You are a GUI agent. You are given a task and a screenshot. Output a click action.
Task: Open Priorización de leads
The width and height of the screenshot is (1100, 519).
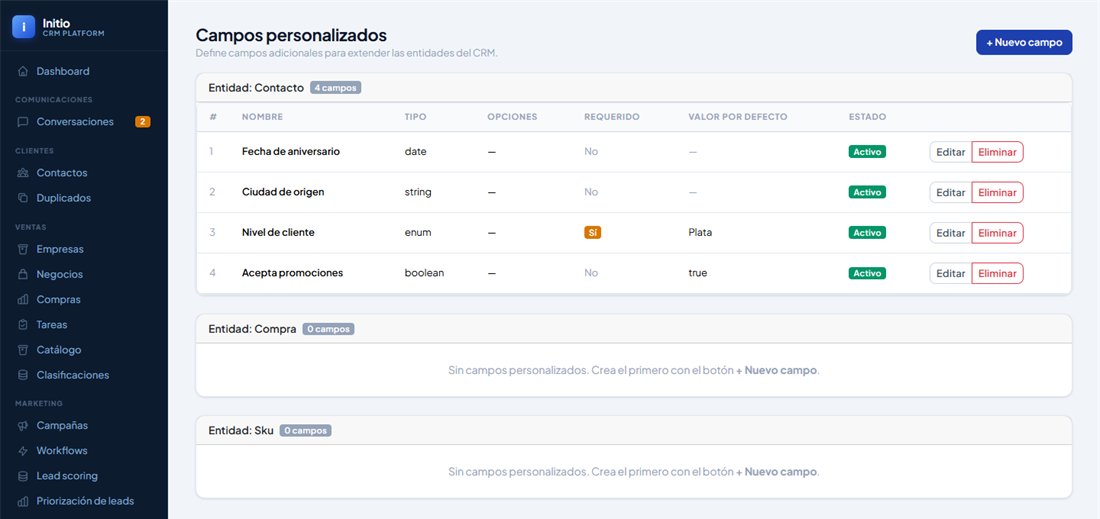click(x=84, y=501)
